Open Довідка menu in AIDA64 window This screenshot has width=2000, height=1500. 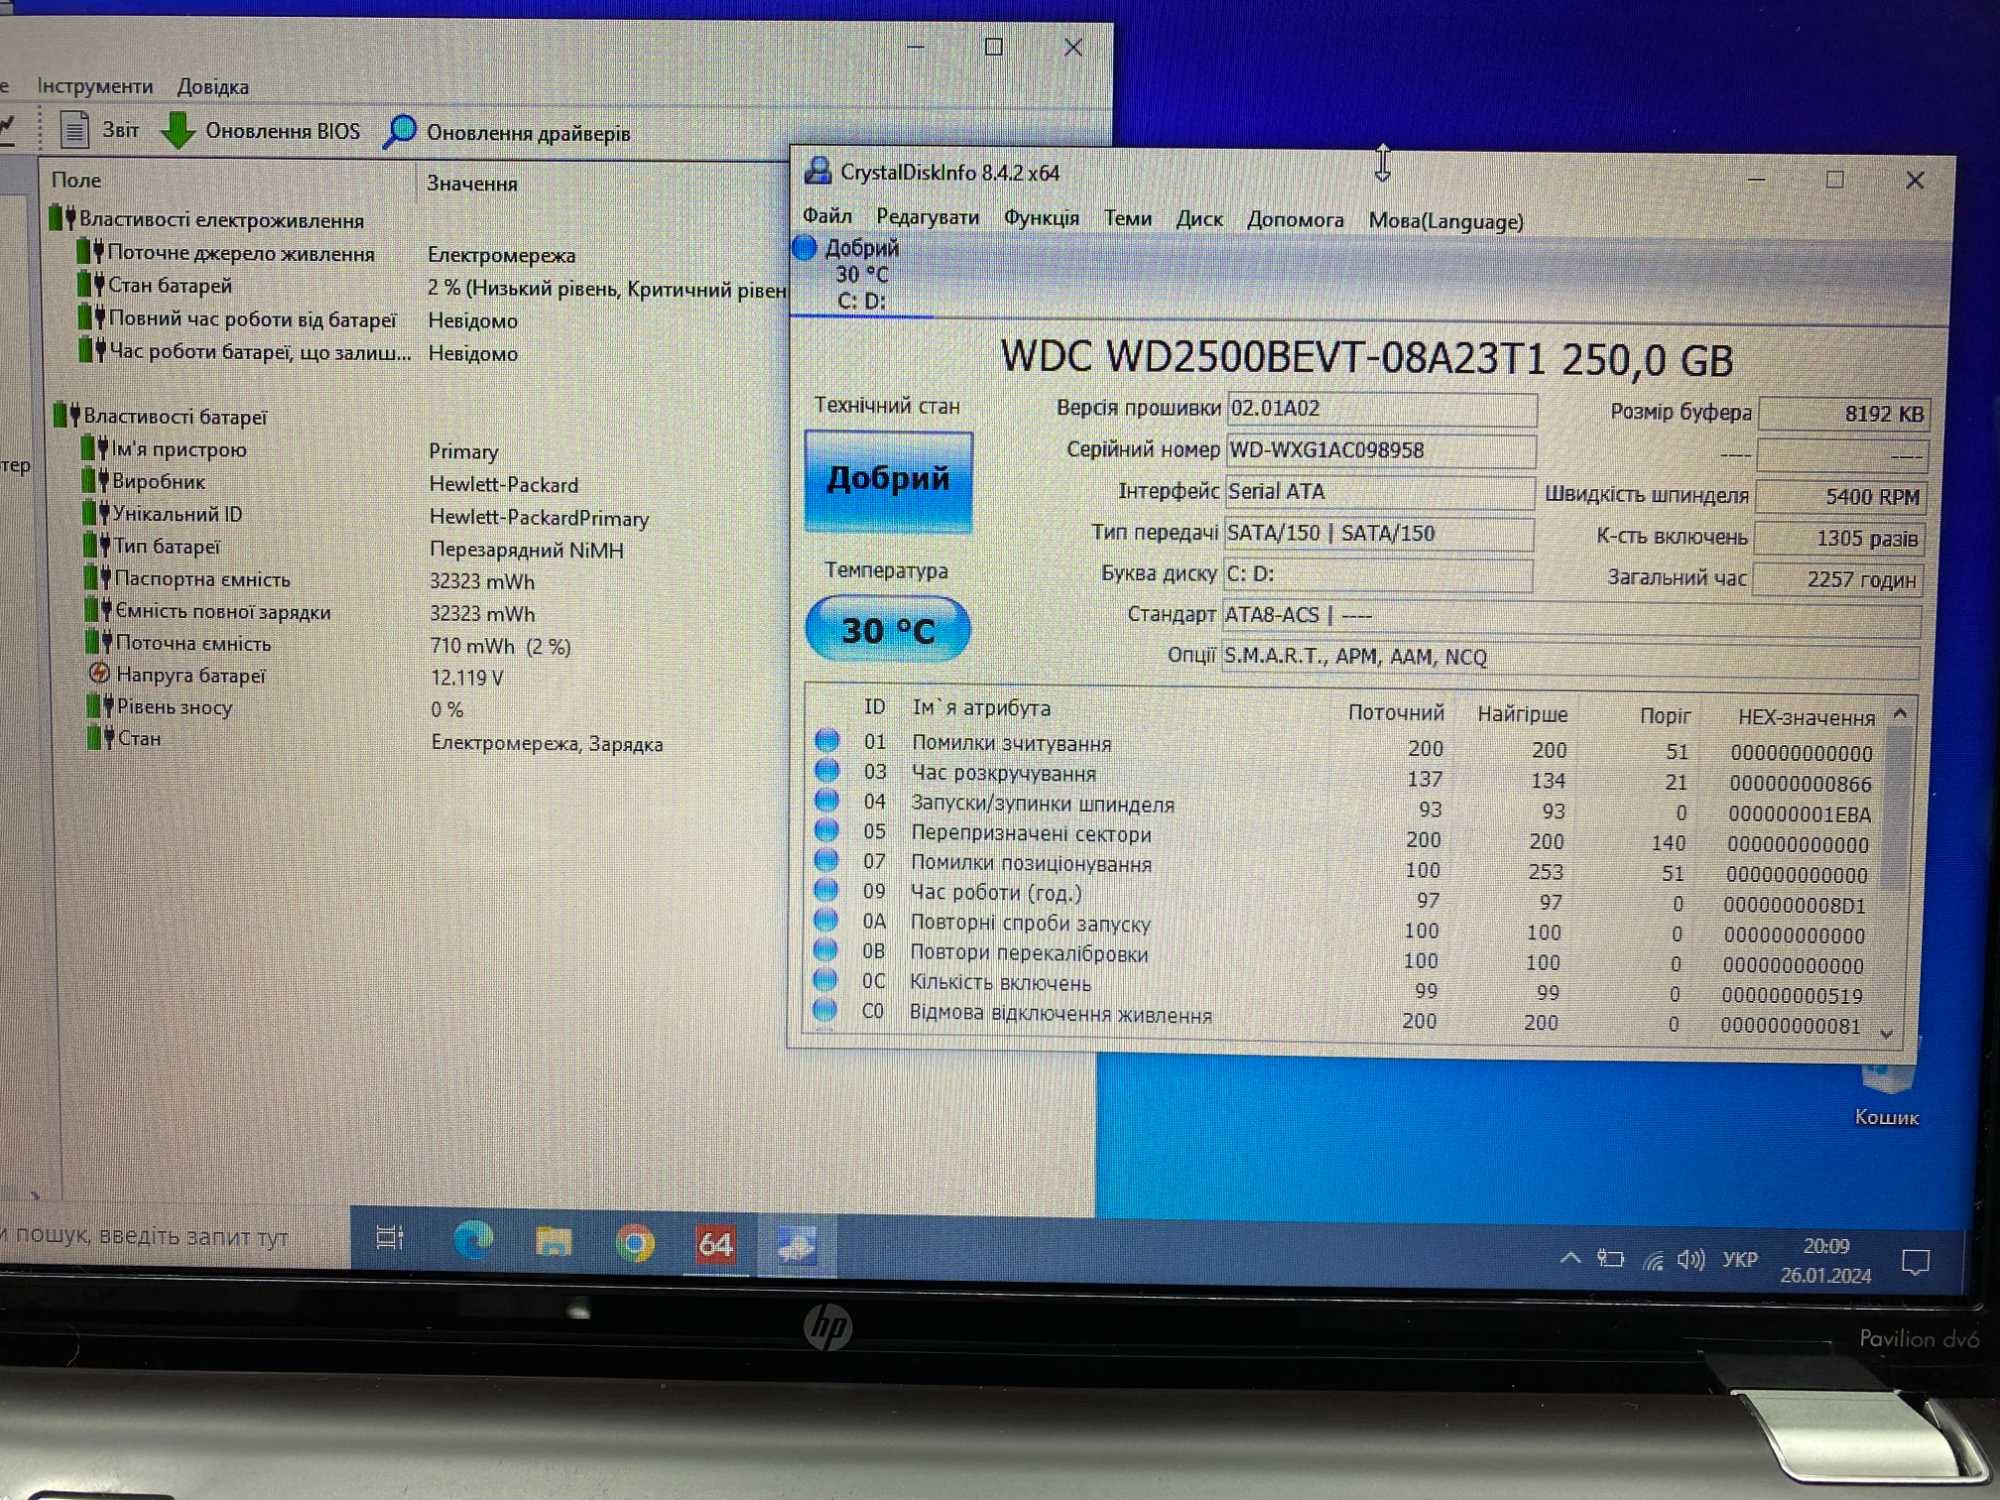pyautogui.click(x=213, y=87)
